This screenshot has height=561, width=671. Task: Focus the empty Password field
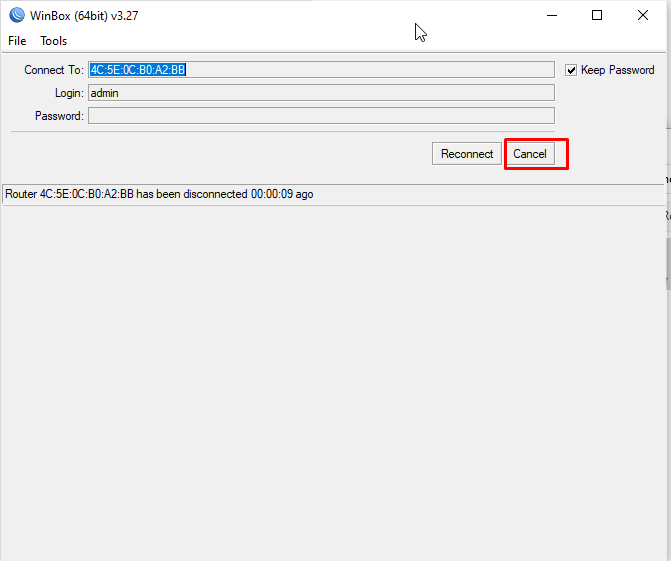[x=320, y=116]
